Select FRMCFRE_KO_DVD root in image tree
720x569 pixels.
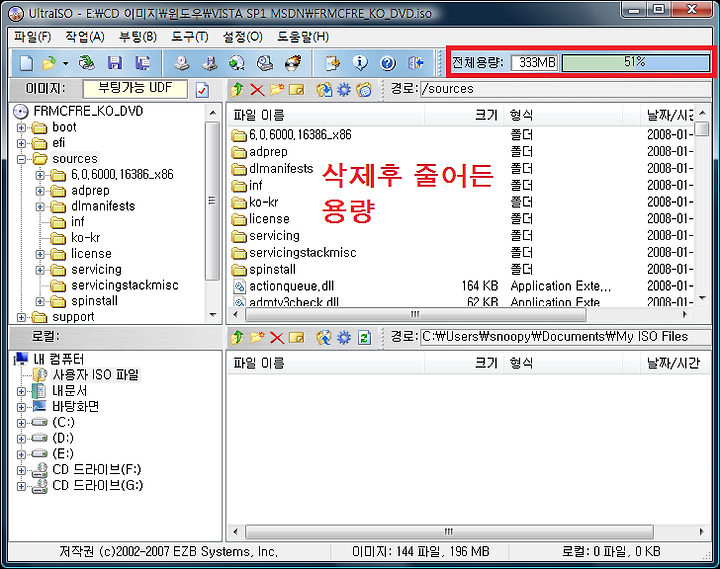coord(88,112)
